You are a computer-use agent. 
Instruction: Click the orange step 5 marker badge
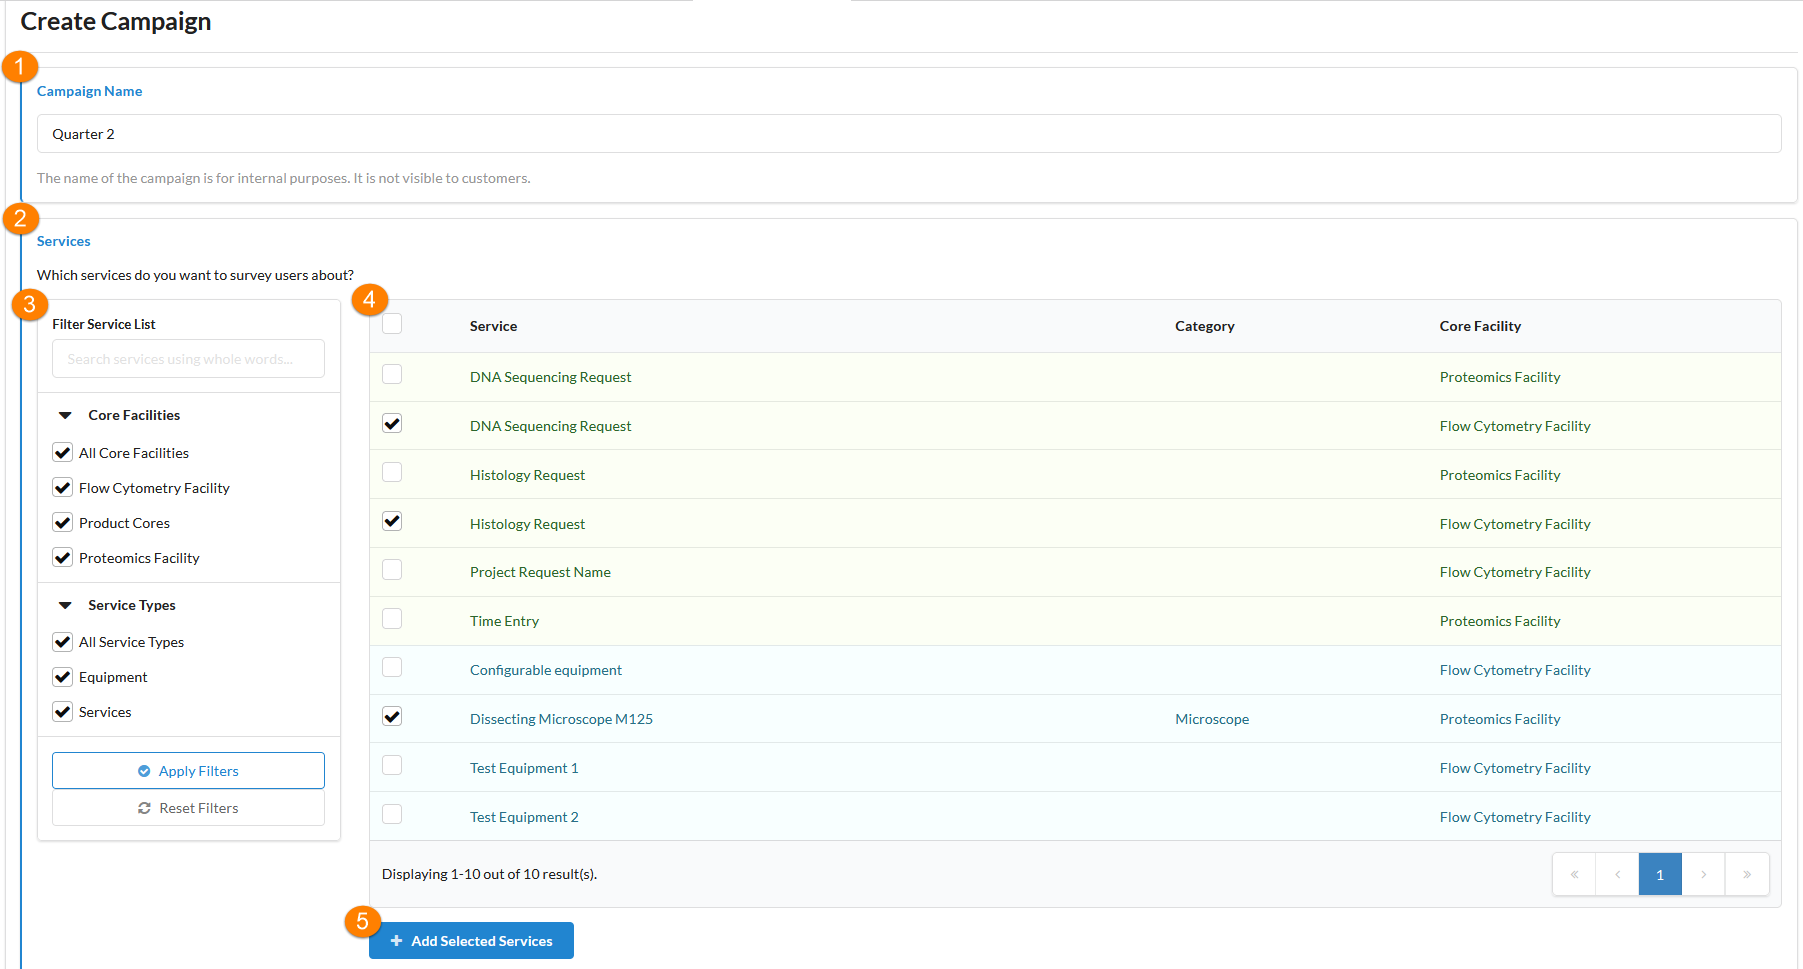pos(362,921)
